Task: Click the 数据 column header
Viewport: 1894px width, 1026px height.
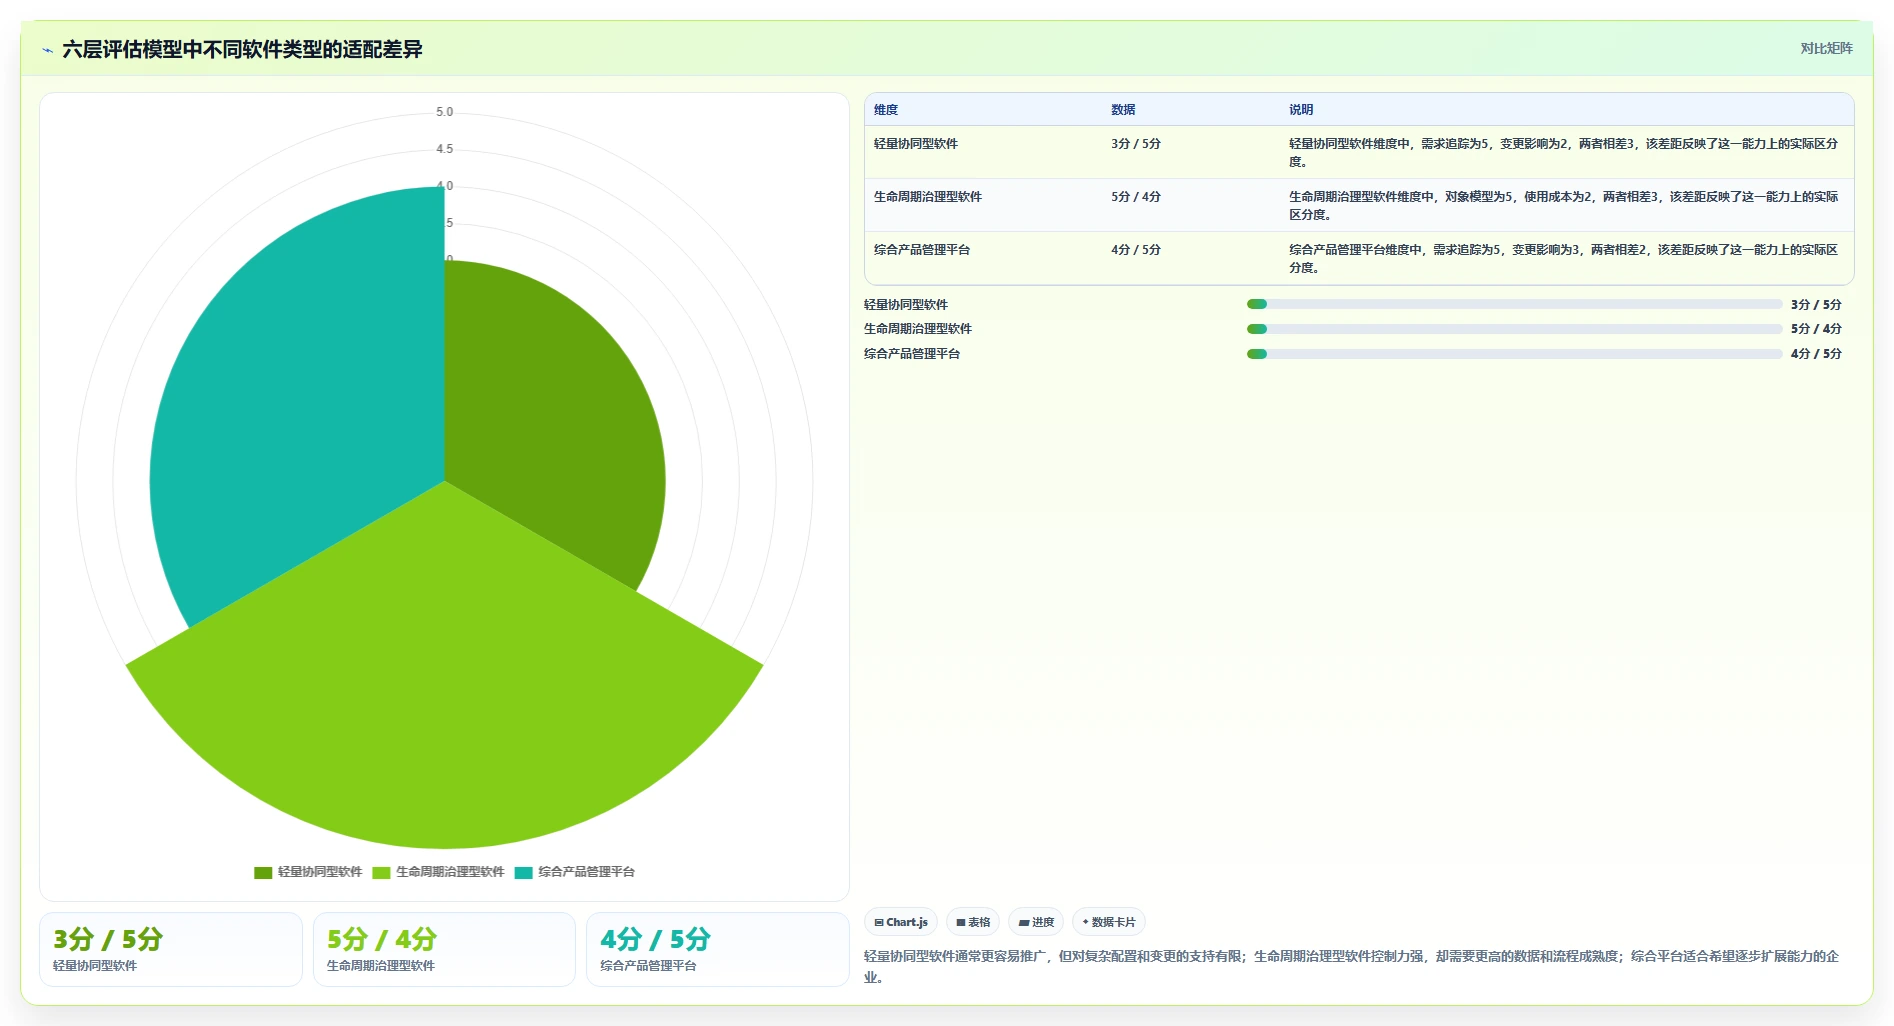Action: coord(1123,110)
